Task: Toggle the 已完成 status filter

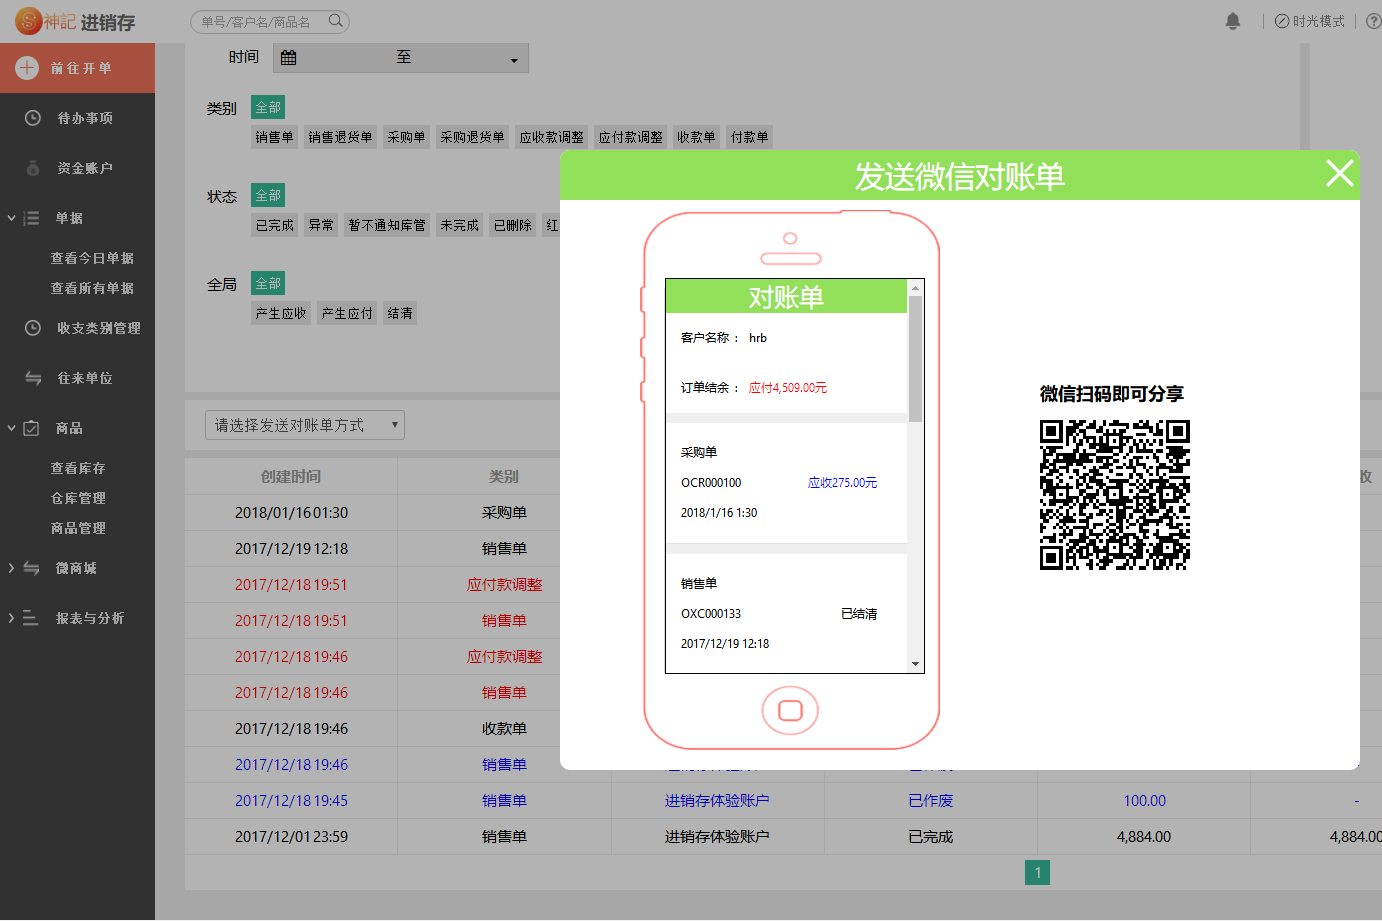Action: click(x=274, y=225)
